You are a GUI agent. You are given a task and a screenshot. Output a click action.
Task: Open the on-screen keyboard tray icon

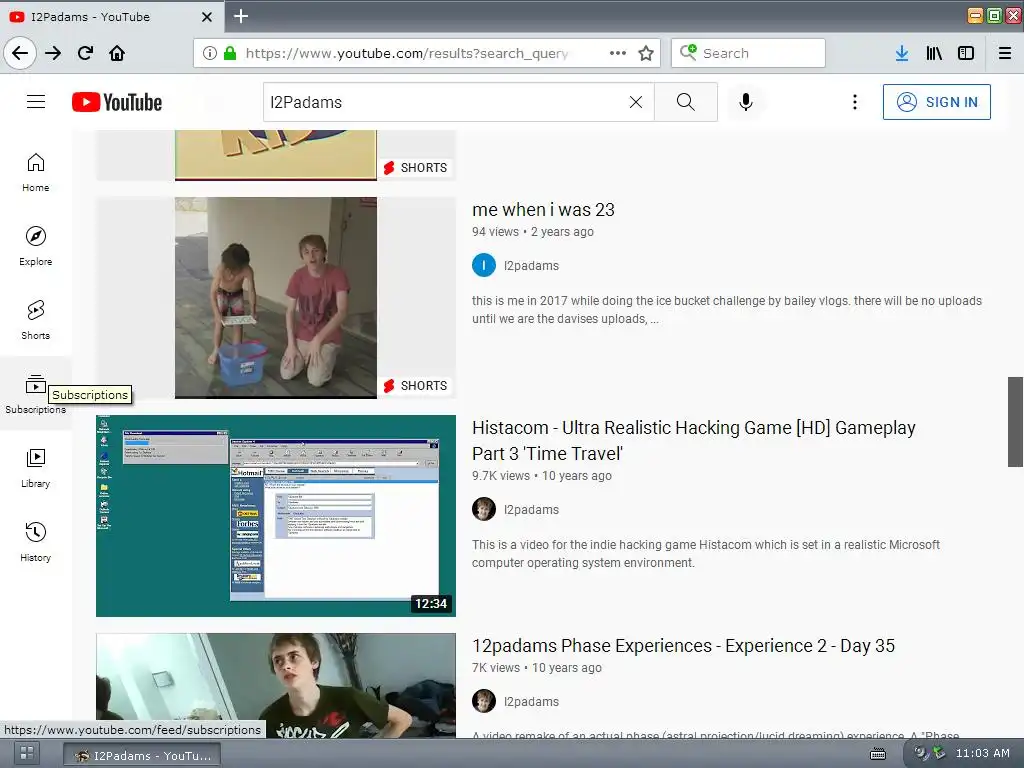coord(878,754)
